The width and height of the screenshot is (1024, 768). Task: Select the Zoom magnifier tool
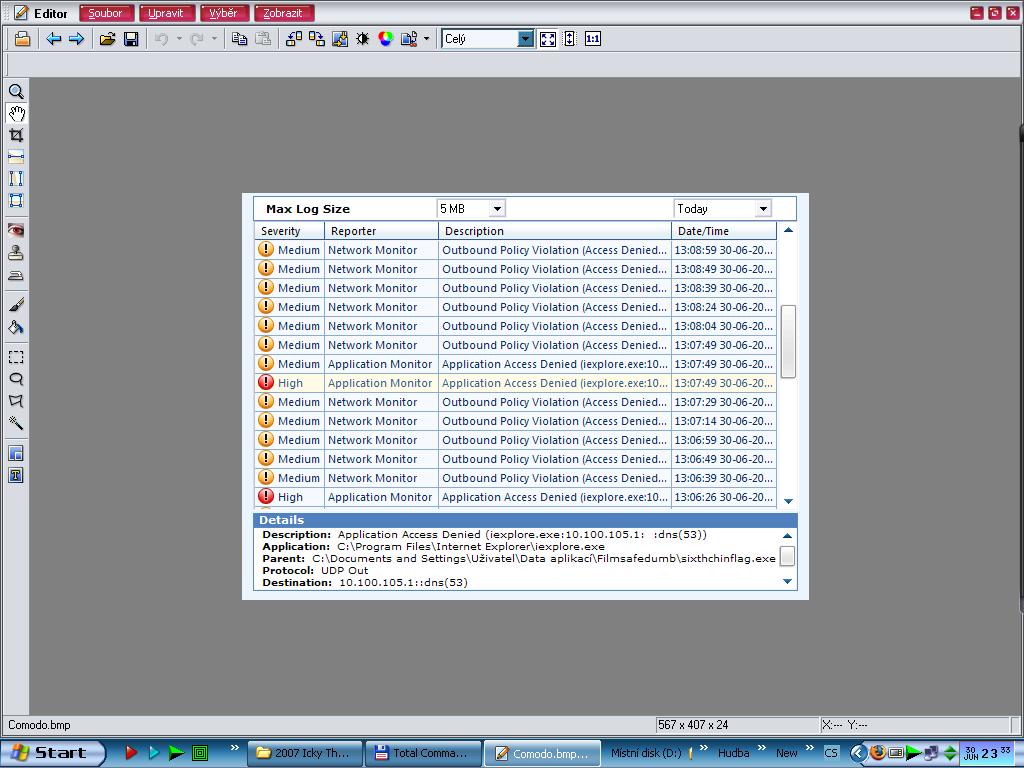(x=16, y=91)
